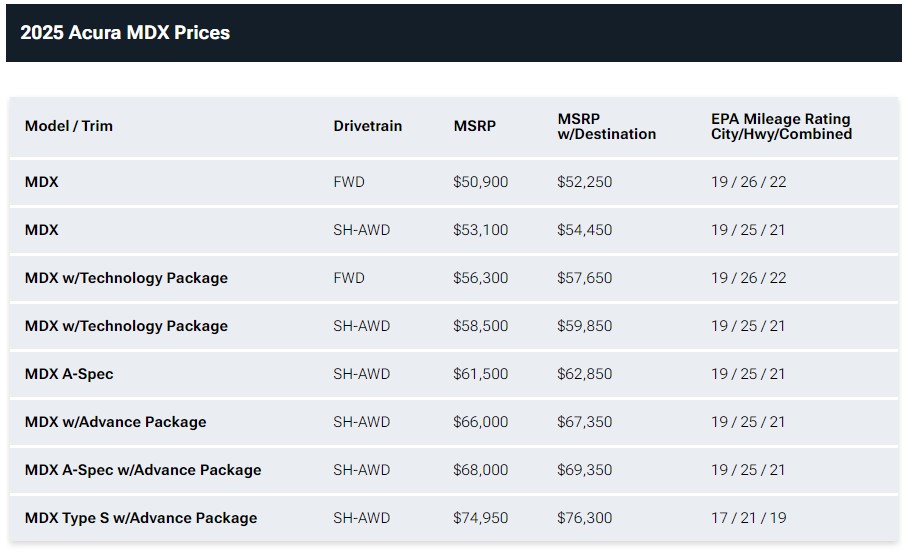Click the Model / Trim column header
The image size is (909, 552).
[69, 126]
